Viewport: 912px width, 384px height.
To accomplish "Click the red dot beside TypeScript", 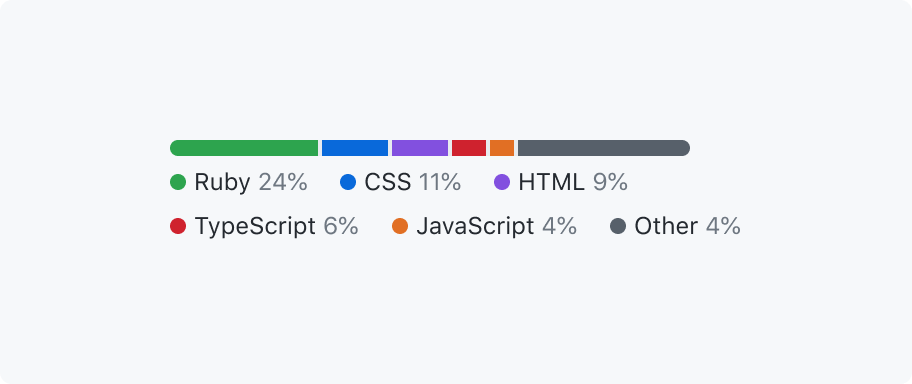I will (178, 226).
